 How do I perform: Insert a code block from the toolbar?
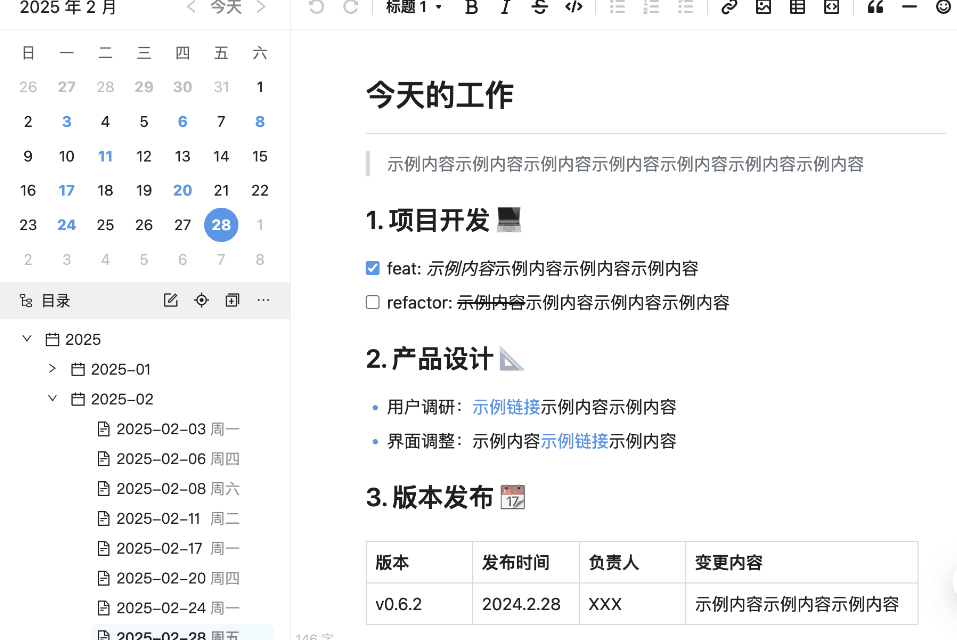point(831,7)
